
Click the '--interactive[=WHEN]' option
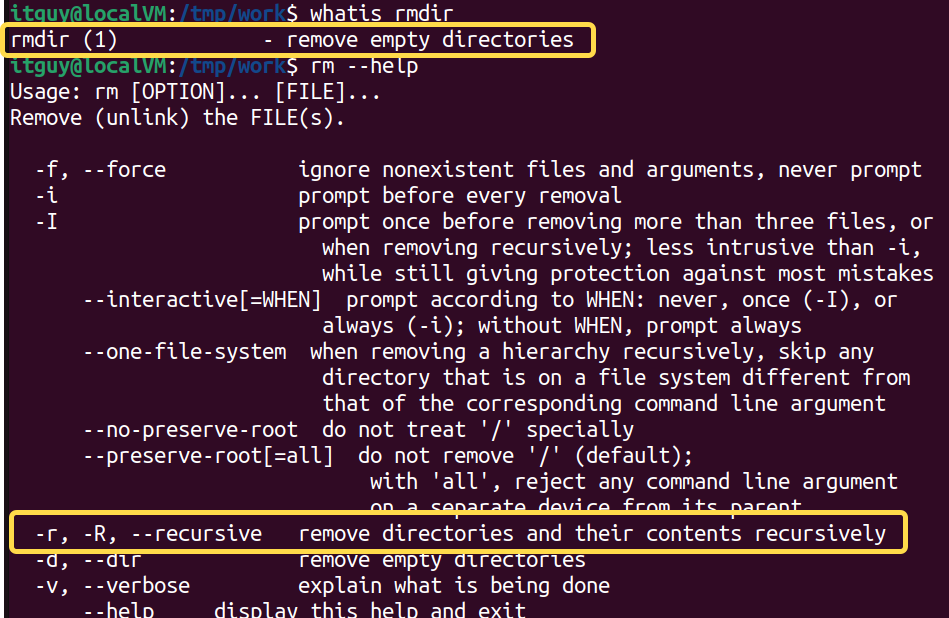point(202,300)
